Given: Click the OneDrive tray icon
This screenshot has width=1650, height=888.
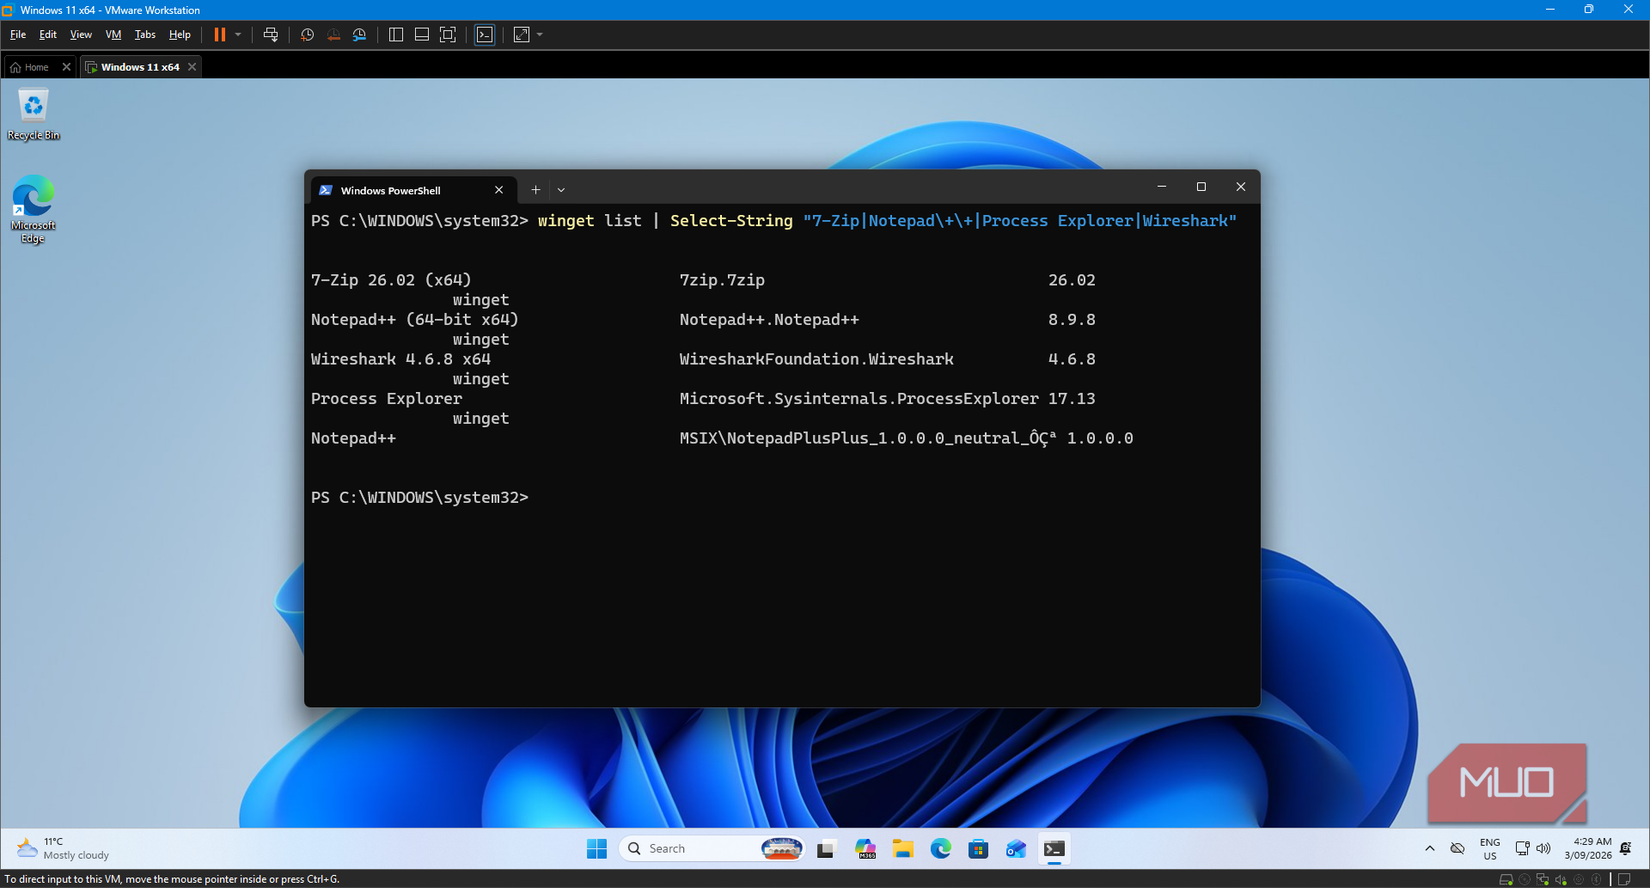Looking at the screenshot, I should click(1458, 849).
